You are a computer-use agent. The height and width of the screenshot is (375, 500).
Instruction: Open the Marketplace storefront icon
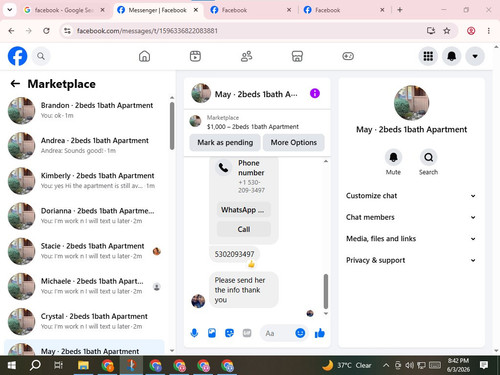coord(297,56)
